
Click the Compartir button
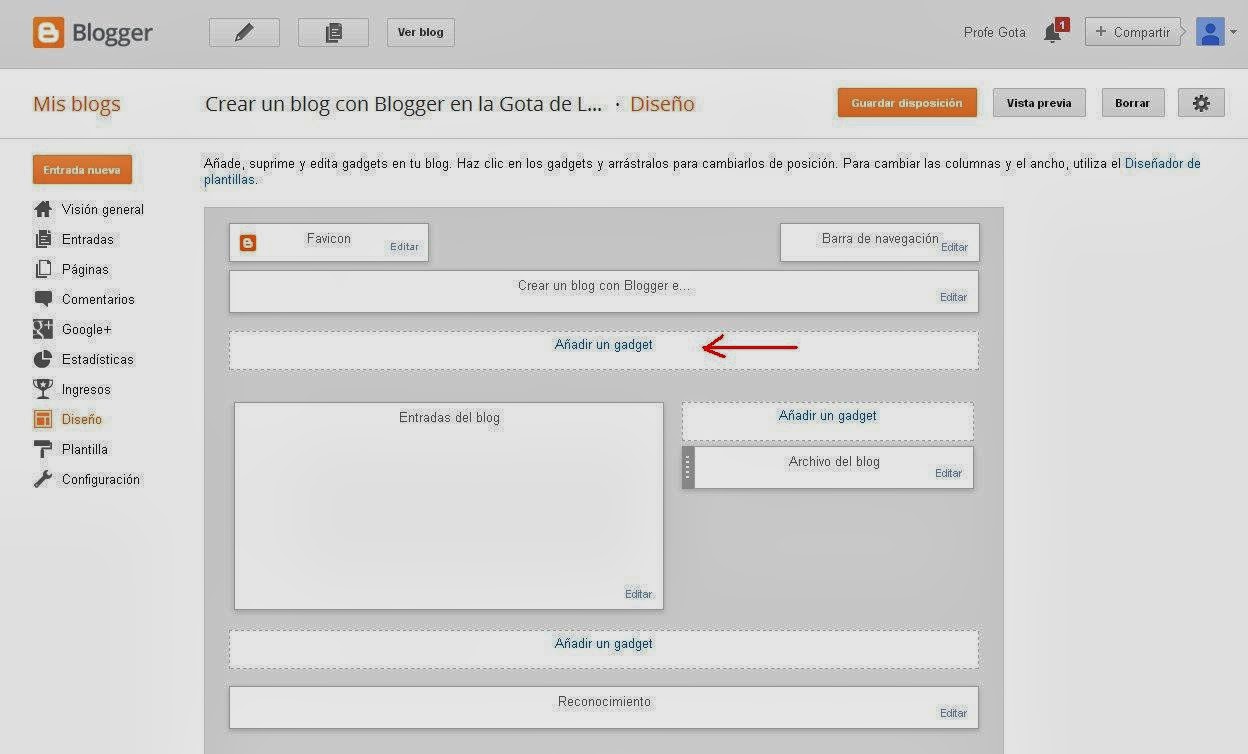tap(1132, 32)
